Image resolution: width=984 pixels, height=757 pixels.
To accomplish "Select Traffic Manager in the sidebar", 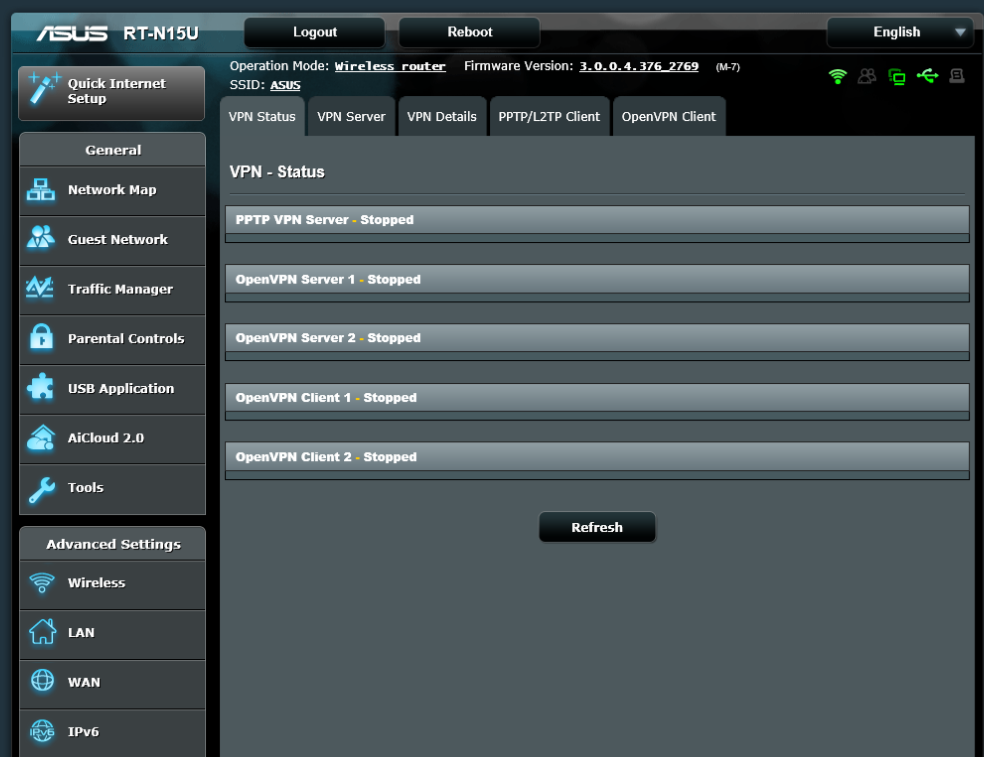I will (112, 289).
